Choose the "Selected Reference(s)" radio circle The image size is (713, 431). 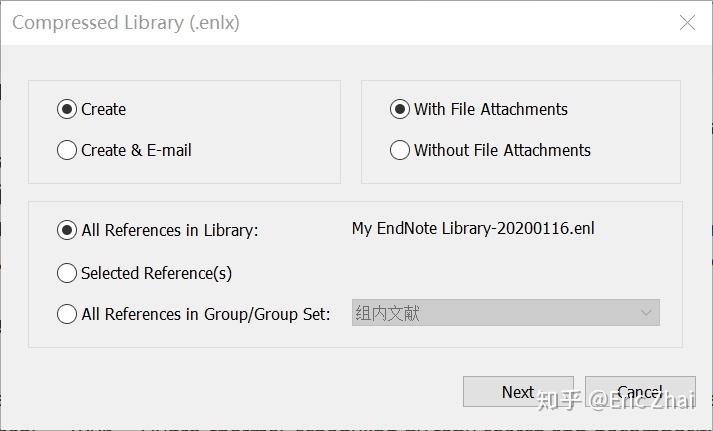[x=67, y=273]
